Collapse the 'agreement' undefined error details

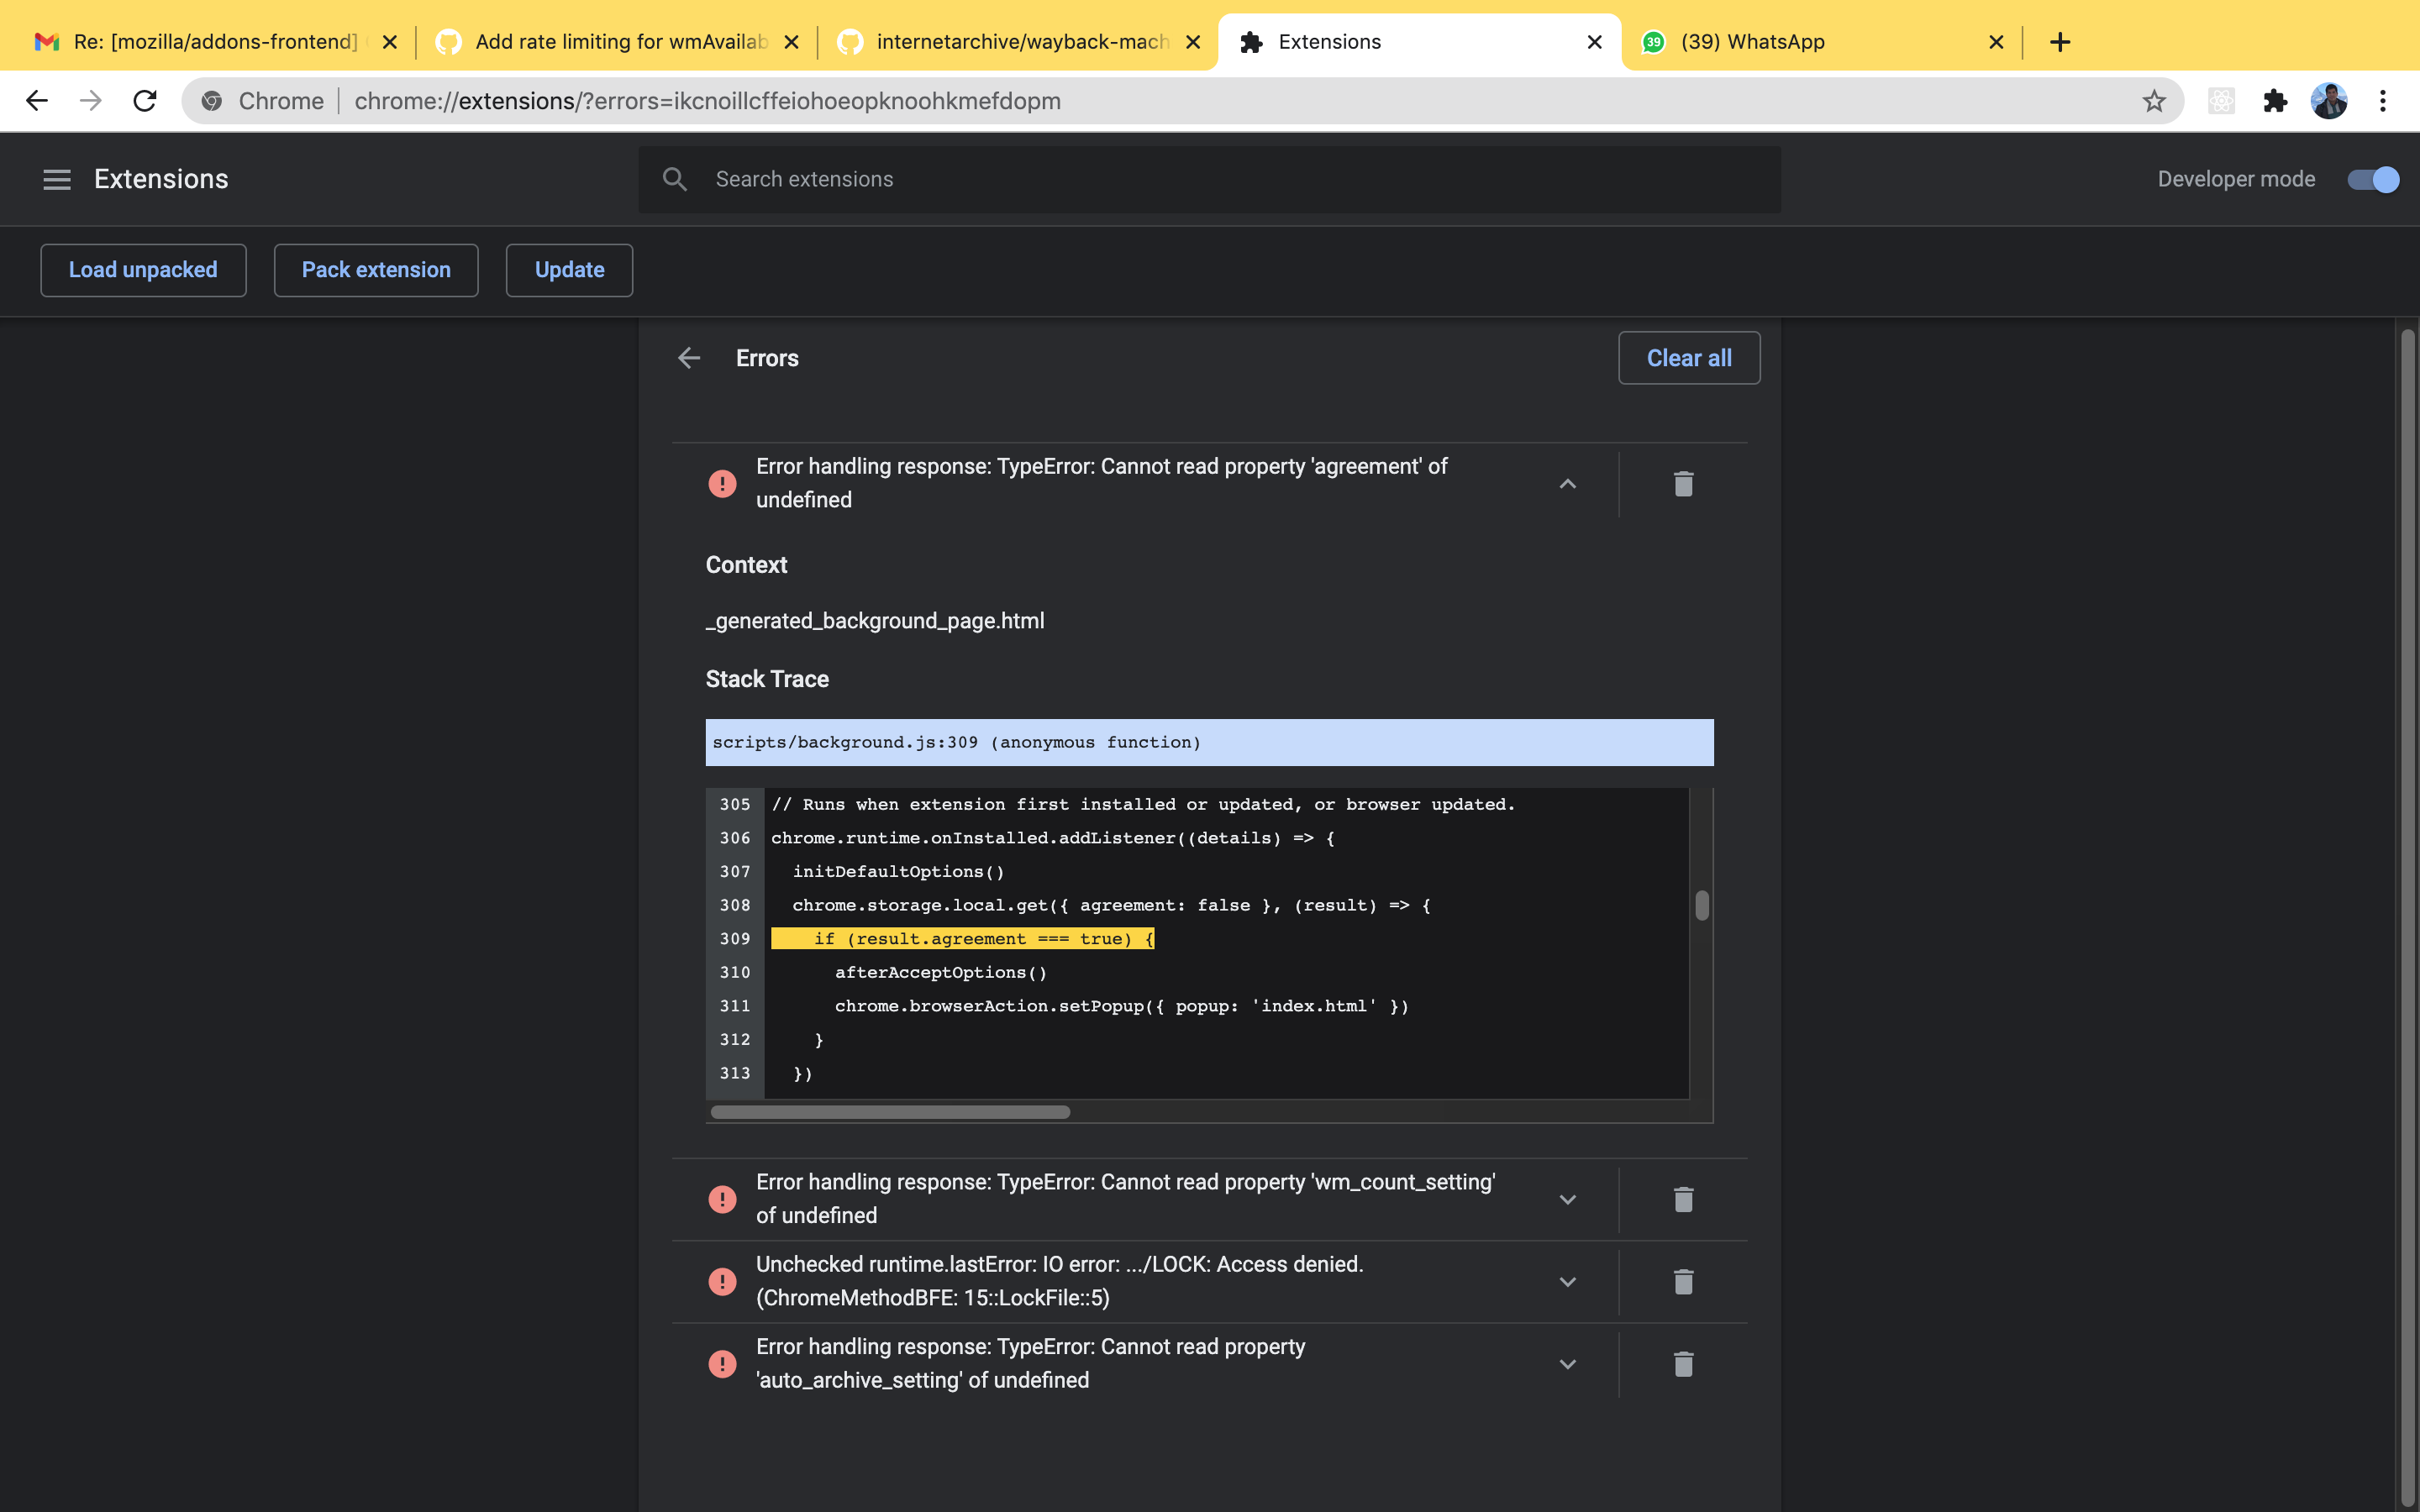[x=1567, y=483]
